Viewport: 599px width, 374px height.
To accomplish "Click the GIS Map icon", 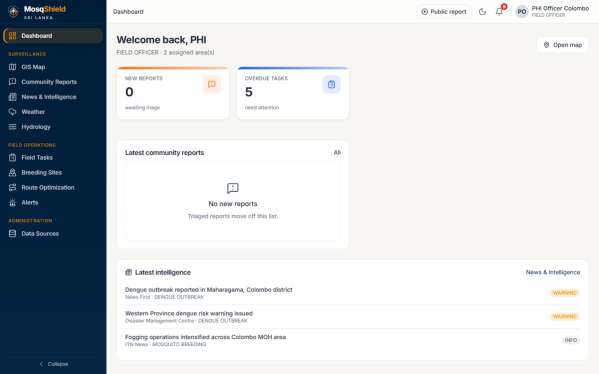I will pos(13,67).
